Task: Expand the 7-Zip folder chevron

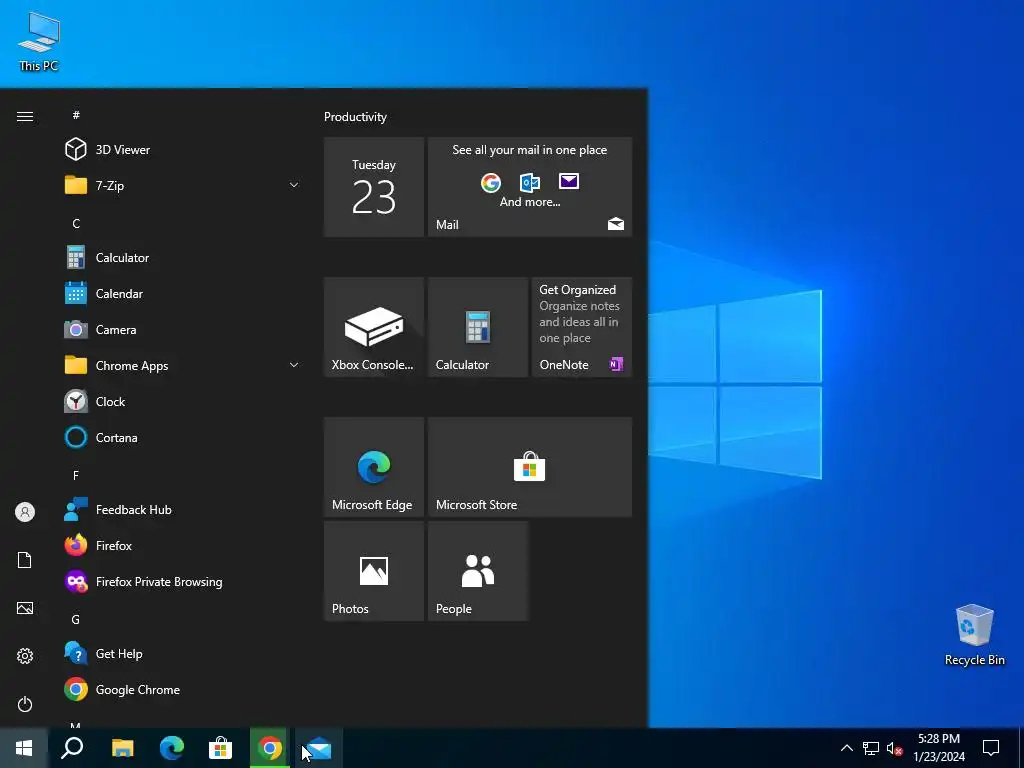Action: coord(294,185)
